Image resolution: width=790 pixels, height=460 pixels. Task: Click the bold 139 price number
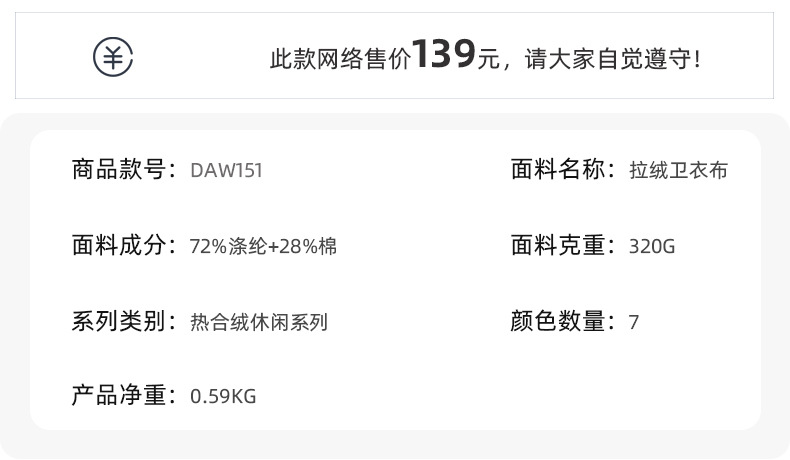[x=444, y=54]
